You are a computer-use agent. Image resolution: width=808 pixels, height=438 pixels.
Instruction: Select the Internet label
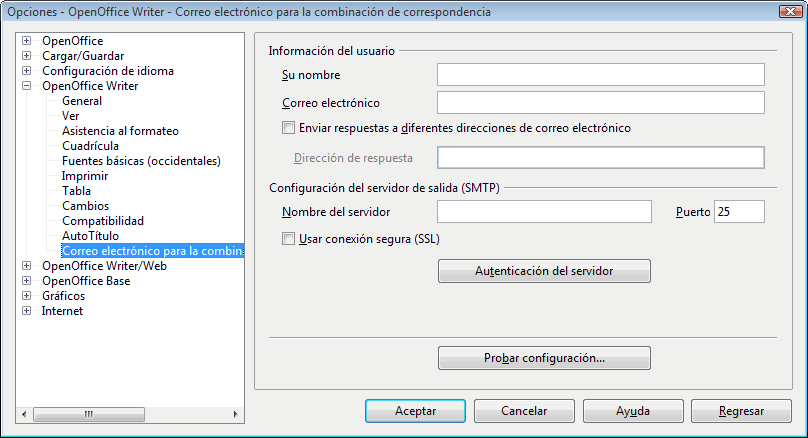click(62, 311)
